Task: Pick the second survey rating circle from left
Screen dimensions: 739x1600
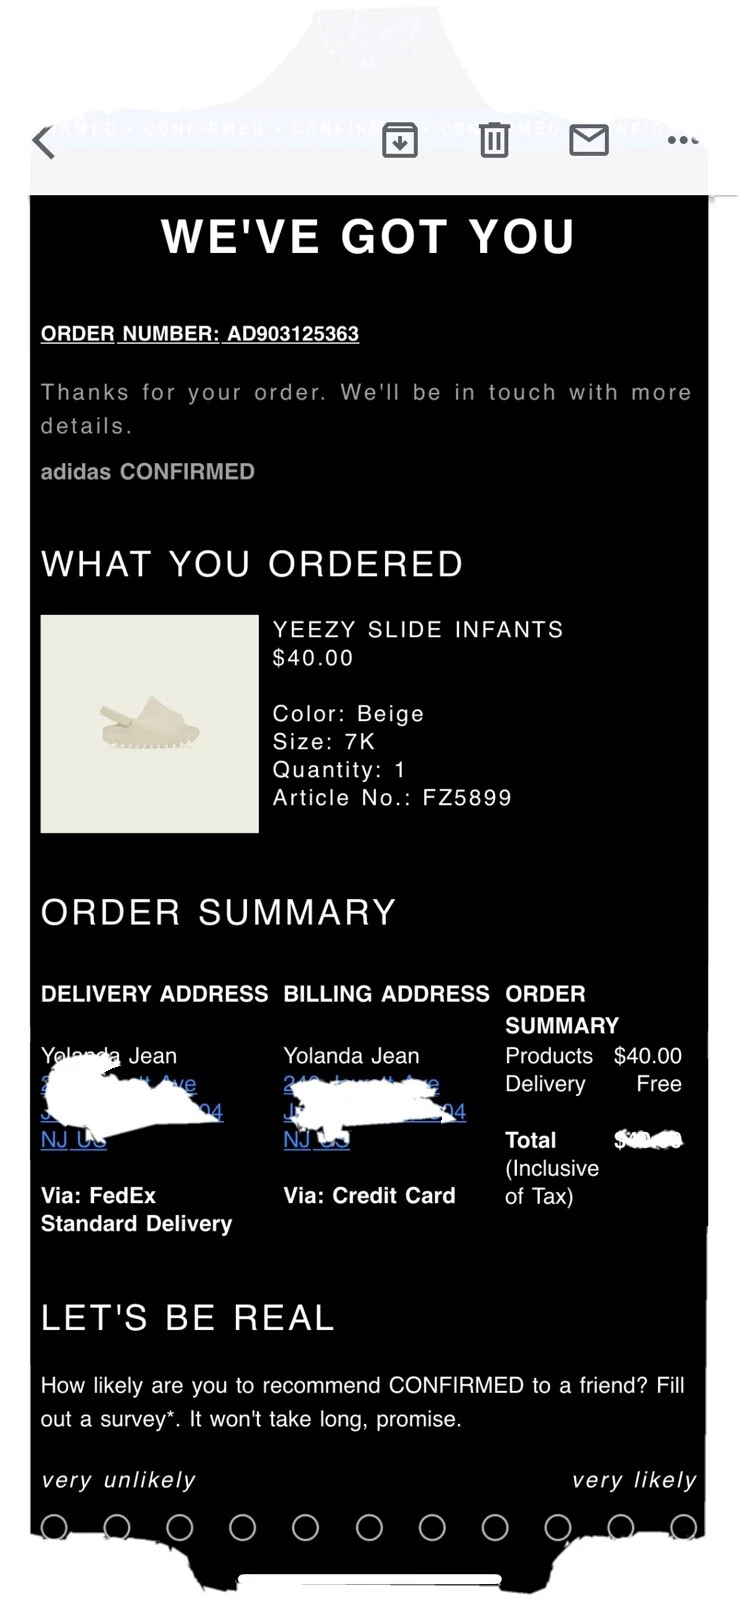Action: pos(117,1527)
